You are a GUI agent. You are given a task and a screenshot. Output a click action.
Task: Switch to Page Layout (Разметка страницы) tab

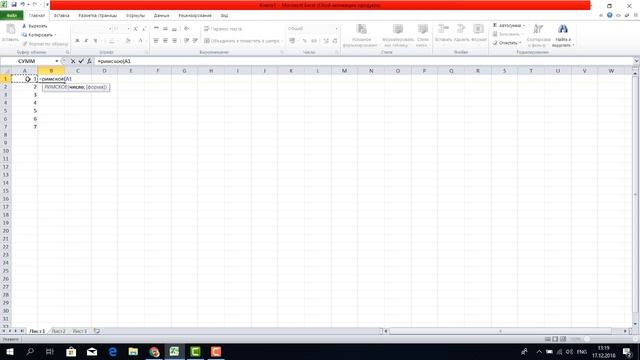point(98,16)
